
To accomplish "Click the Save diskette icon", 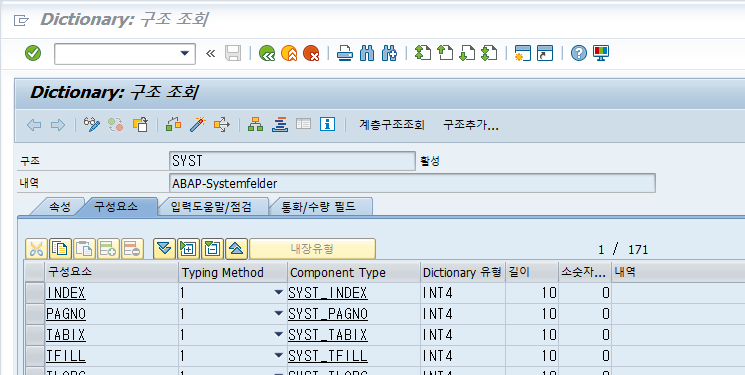I will click(233, 53).
